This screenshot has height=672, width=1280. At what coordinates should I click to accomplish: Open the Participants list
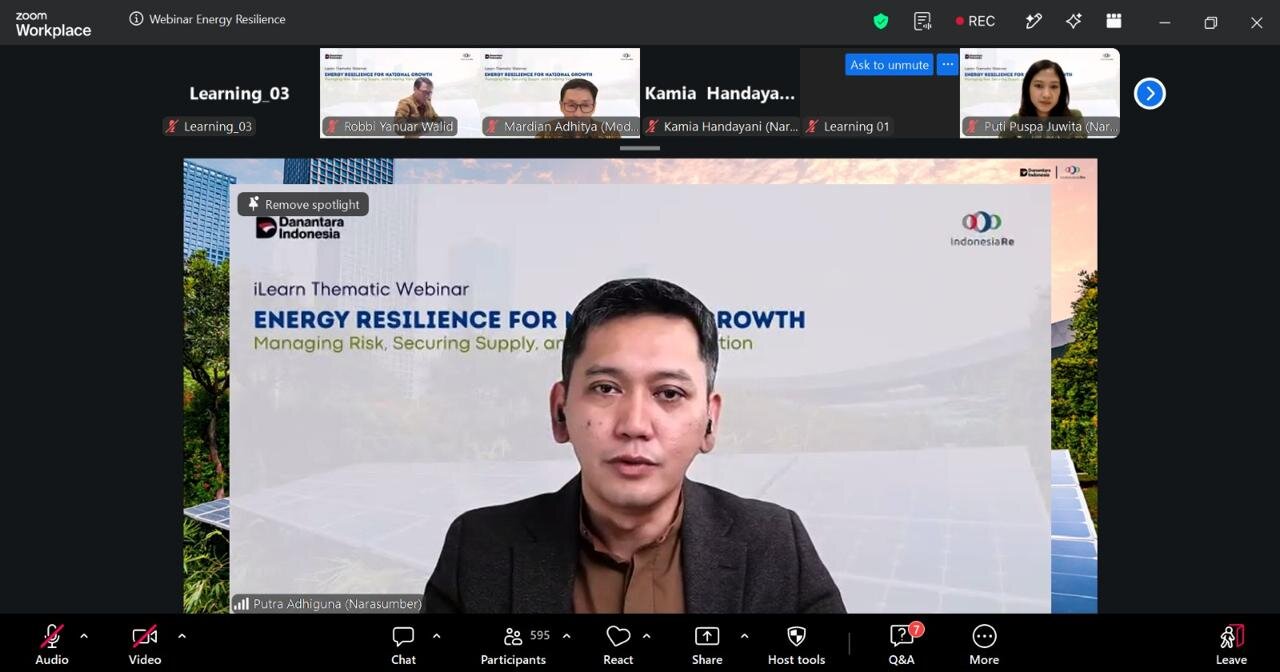(x=513, y=645)
